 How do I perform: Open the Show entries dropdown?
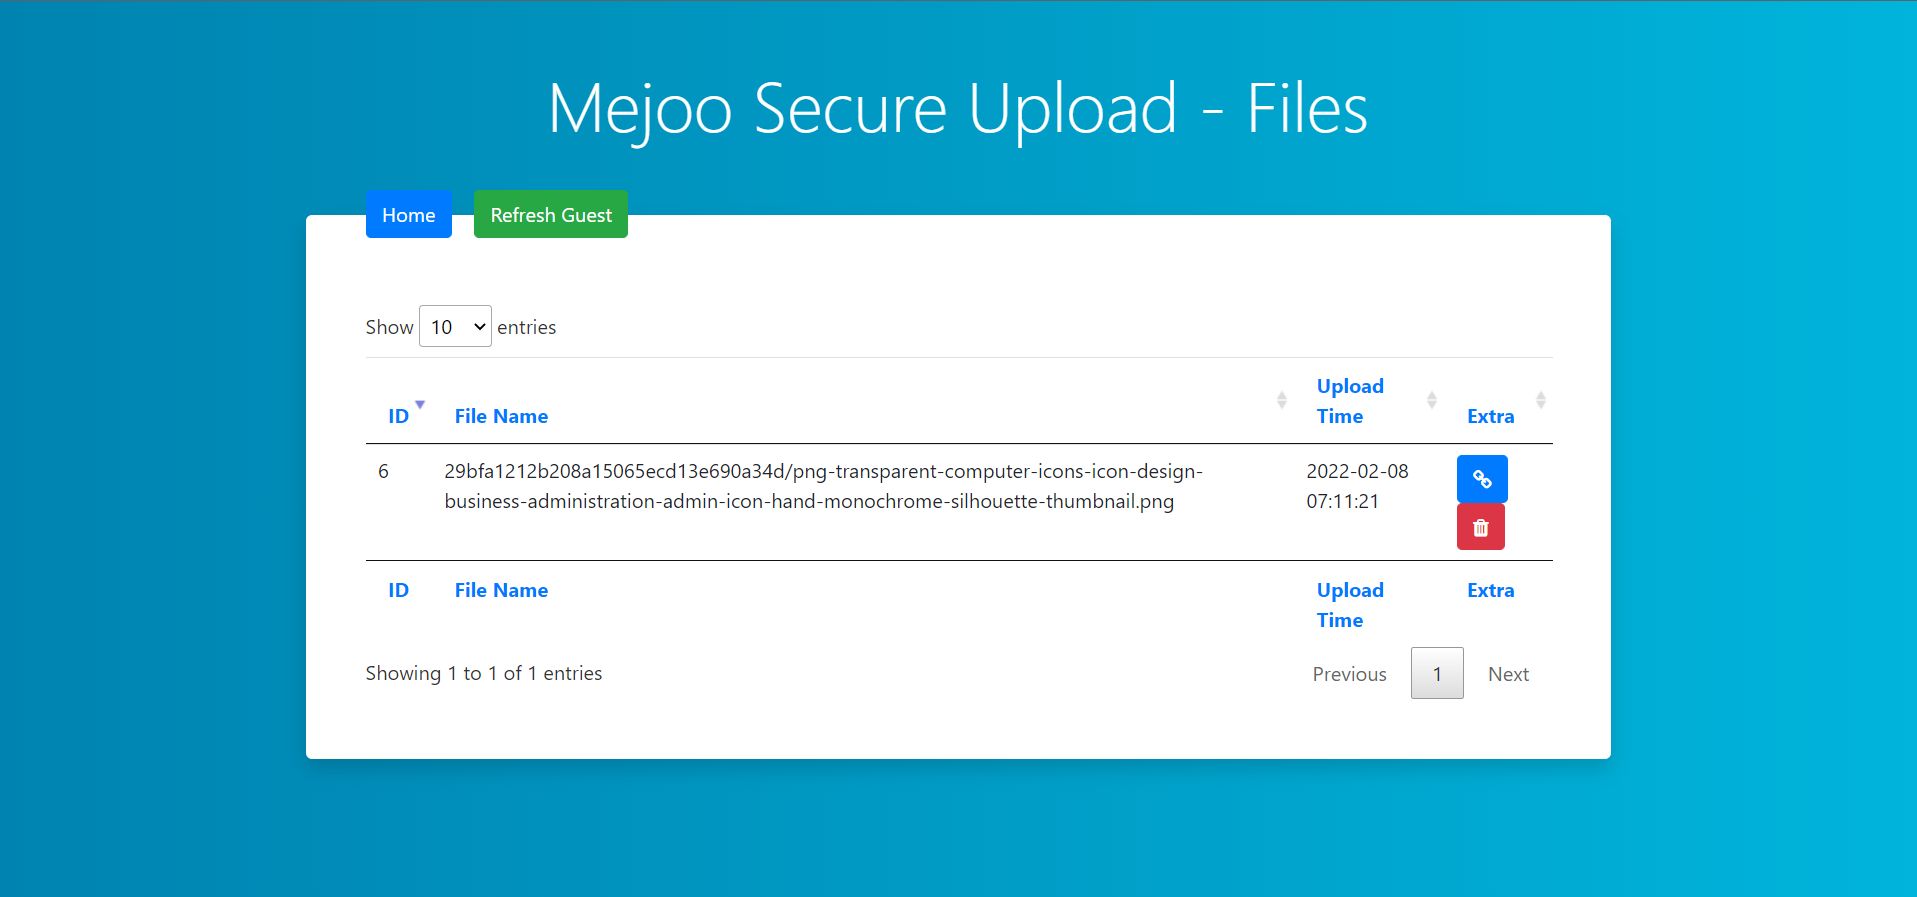455,327
